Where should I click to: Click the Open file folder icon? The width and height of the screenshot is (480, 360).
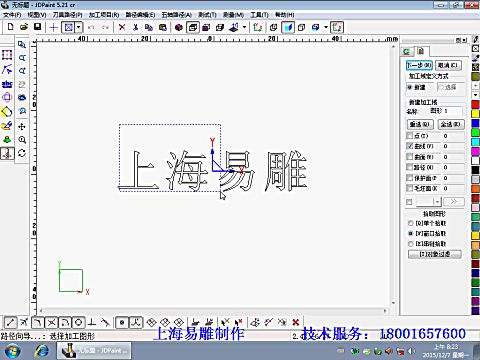[24, 27]
